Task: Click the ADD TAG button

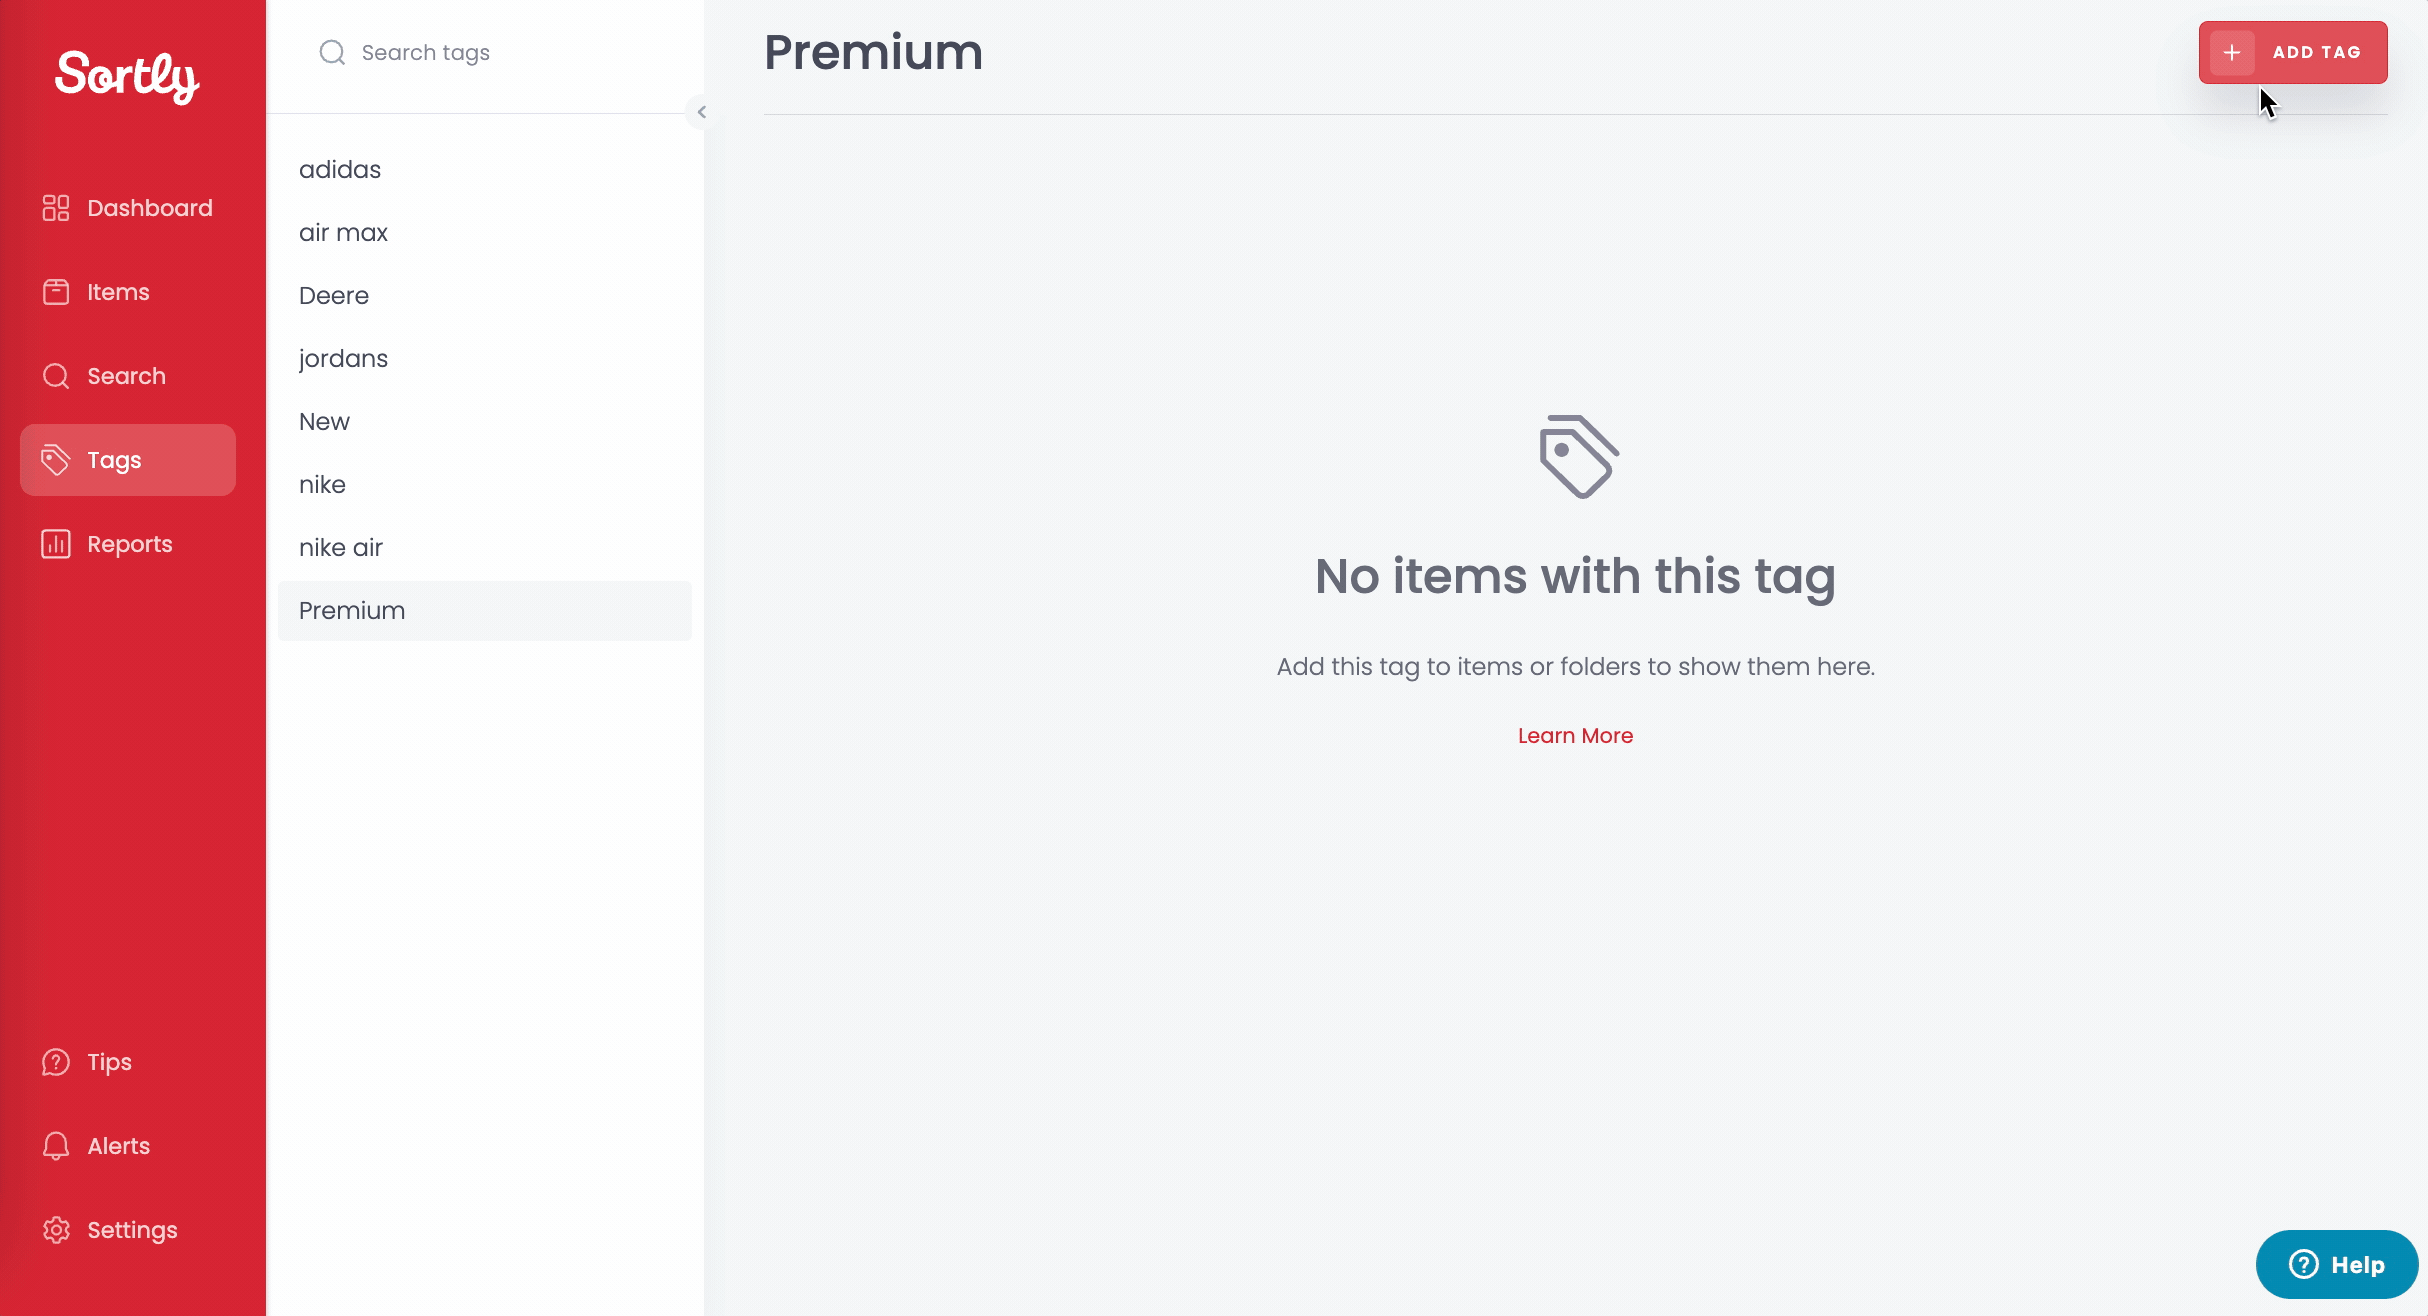Action: click(x=2293, y=52)
